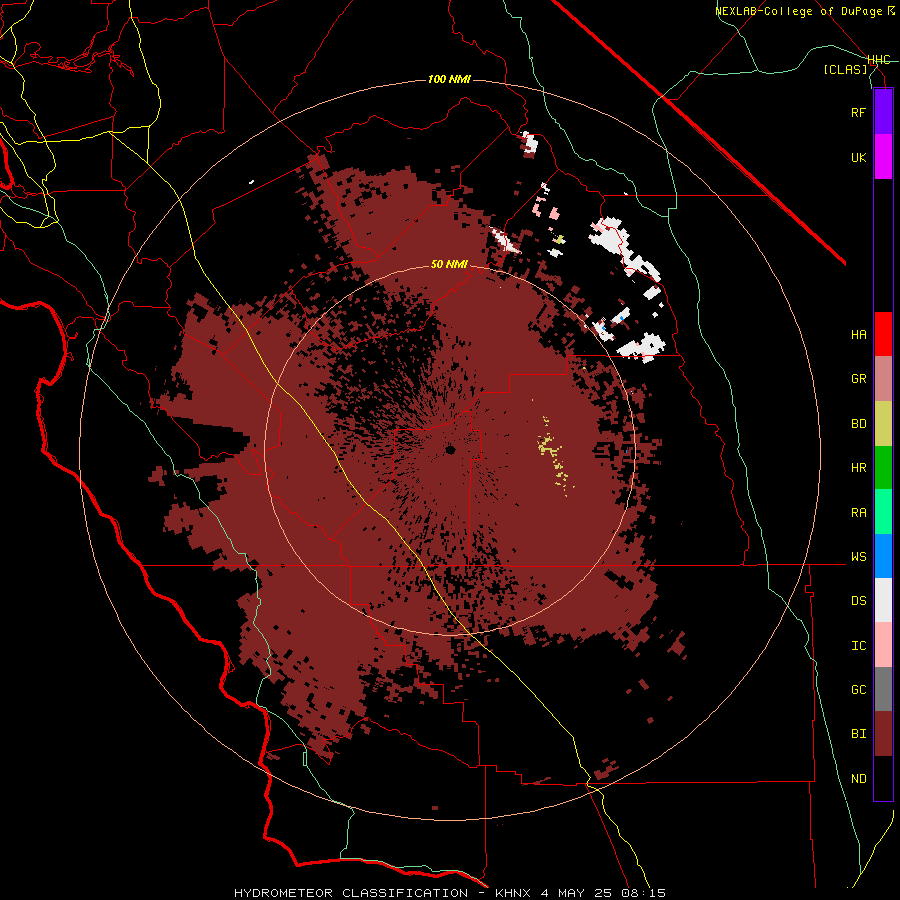900x900 pixels.
Task: Select the WS legend label
Action: pos(858,557)
